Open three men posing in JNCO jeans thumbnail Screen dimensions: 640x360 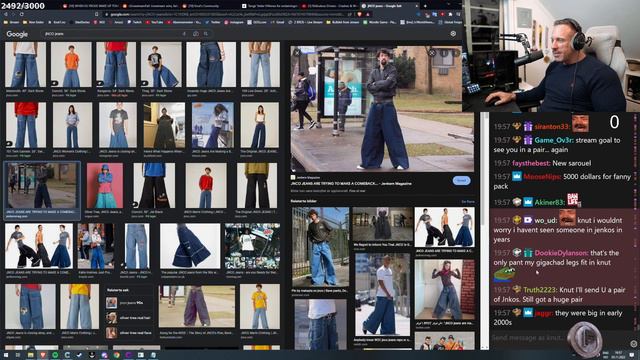coord(39,246)
